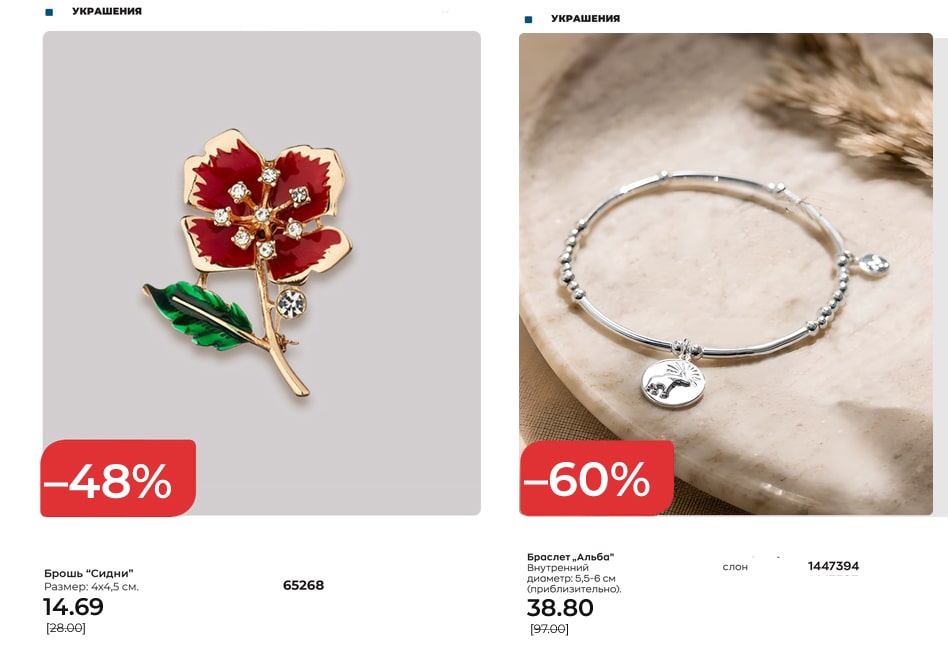Viewport: 948px width, 656px height.
Task: Click the Размер: 4x4,5 см description
Action: (x=91, y=586)
